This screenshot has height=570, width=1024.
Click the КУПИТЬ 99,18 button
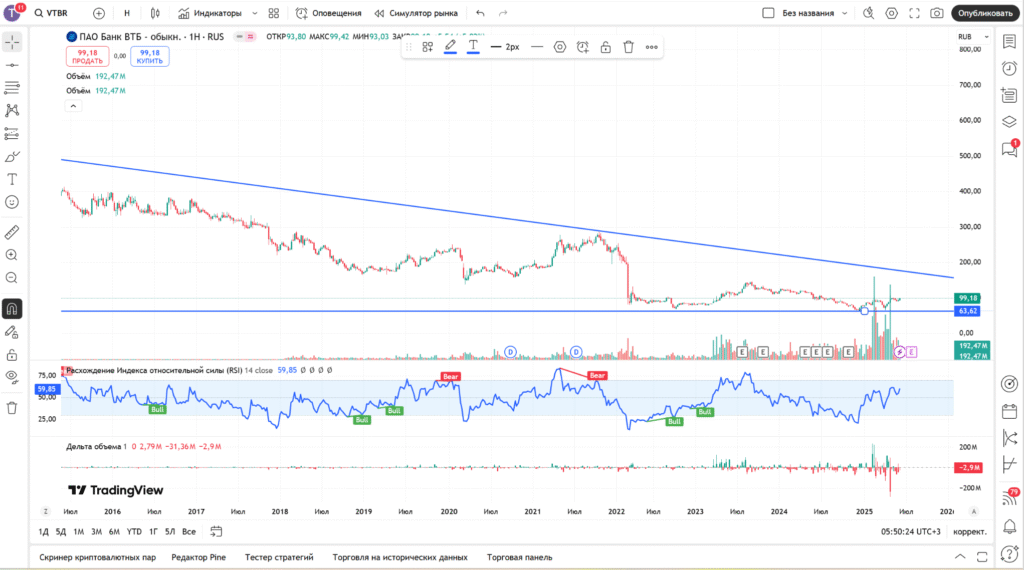point(150,57)
